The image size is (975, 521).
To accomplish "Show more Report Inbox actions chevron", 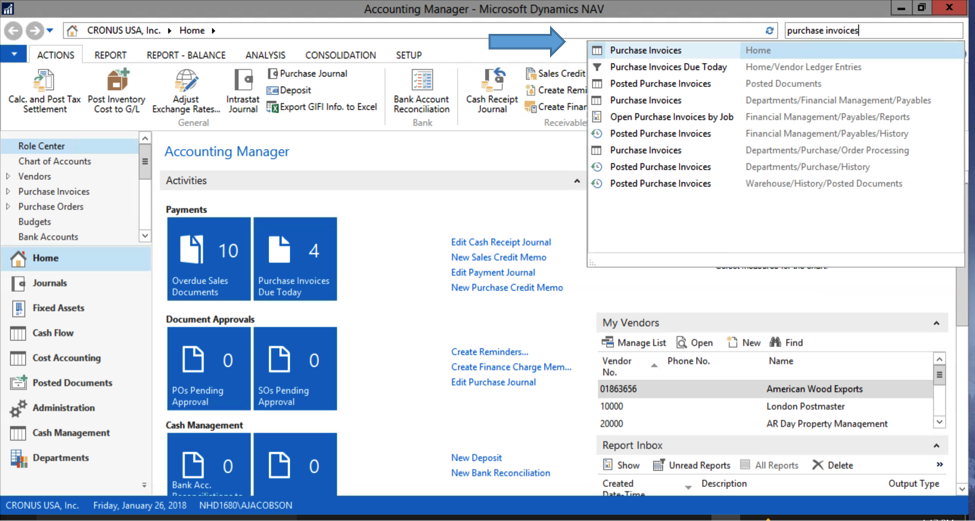I will [x=940, y=464].
